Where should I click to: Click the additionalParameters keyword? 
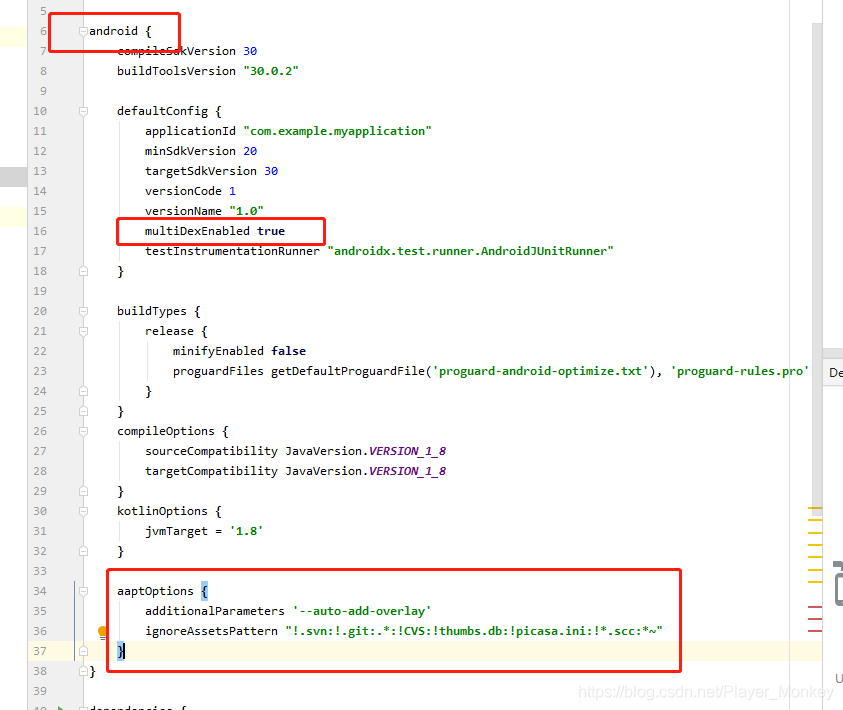click(x=215, y=611)
